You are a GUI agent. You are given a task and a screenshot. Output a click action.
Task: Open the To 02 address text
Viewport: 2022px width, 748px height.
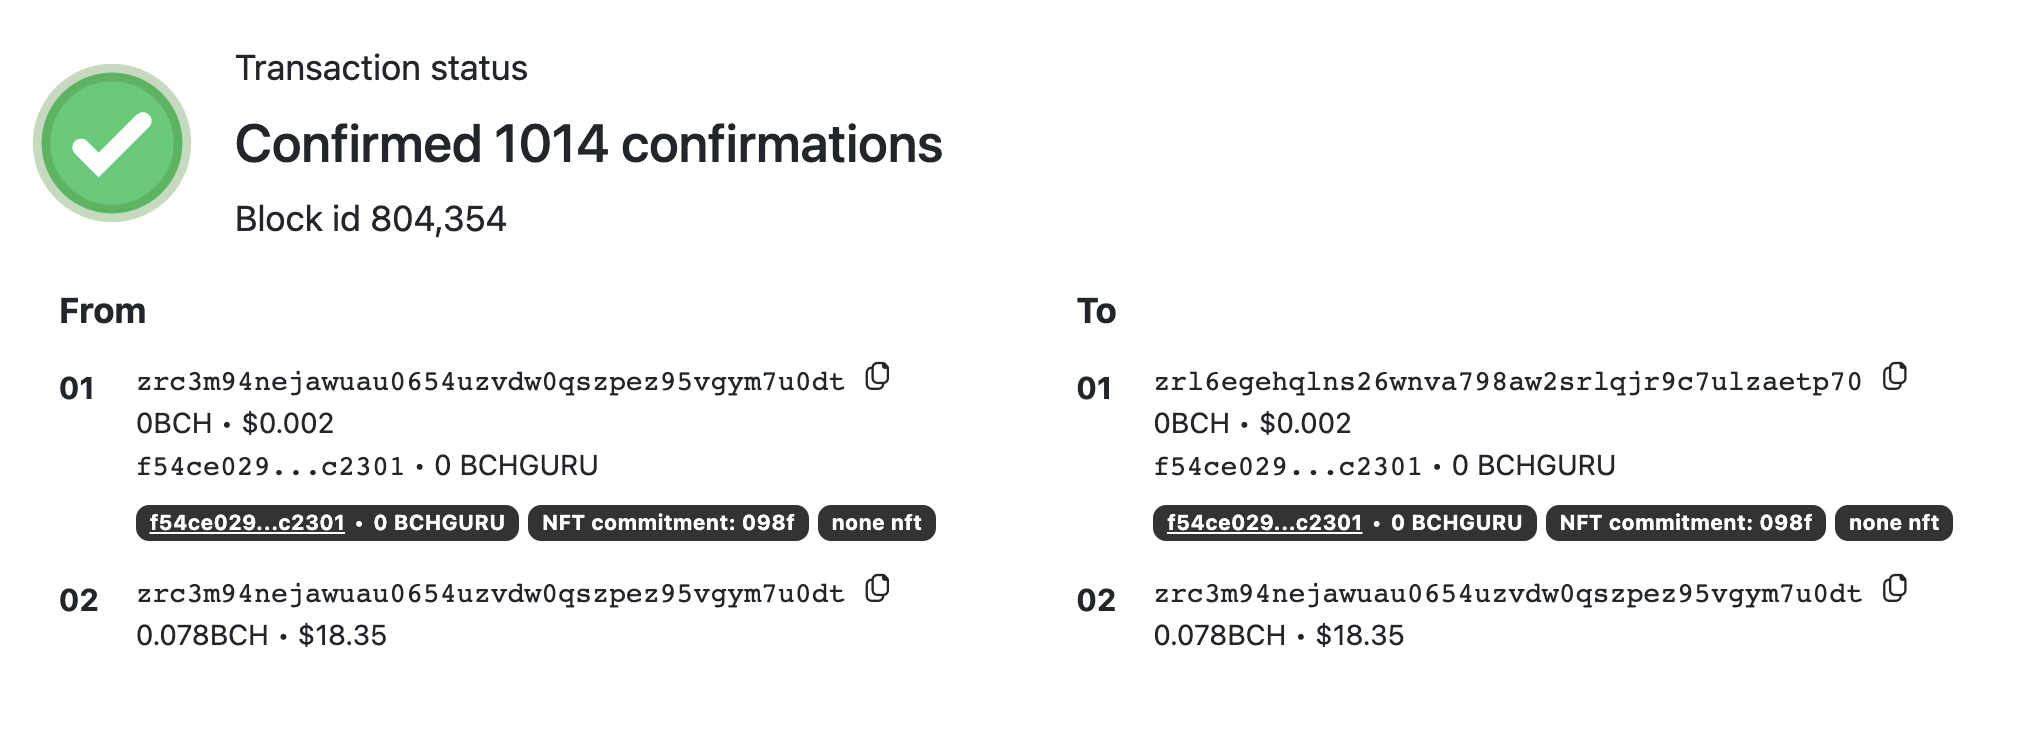[1507, 594]
